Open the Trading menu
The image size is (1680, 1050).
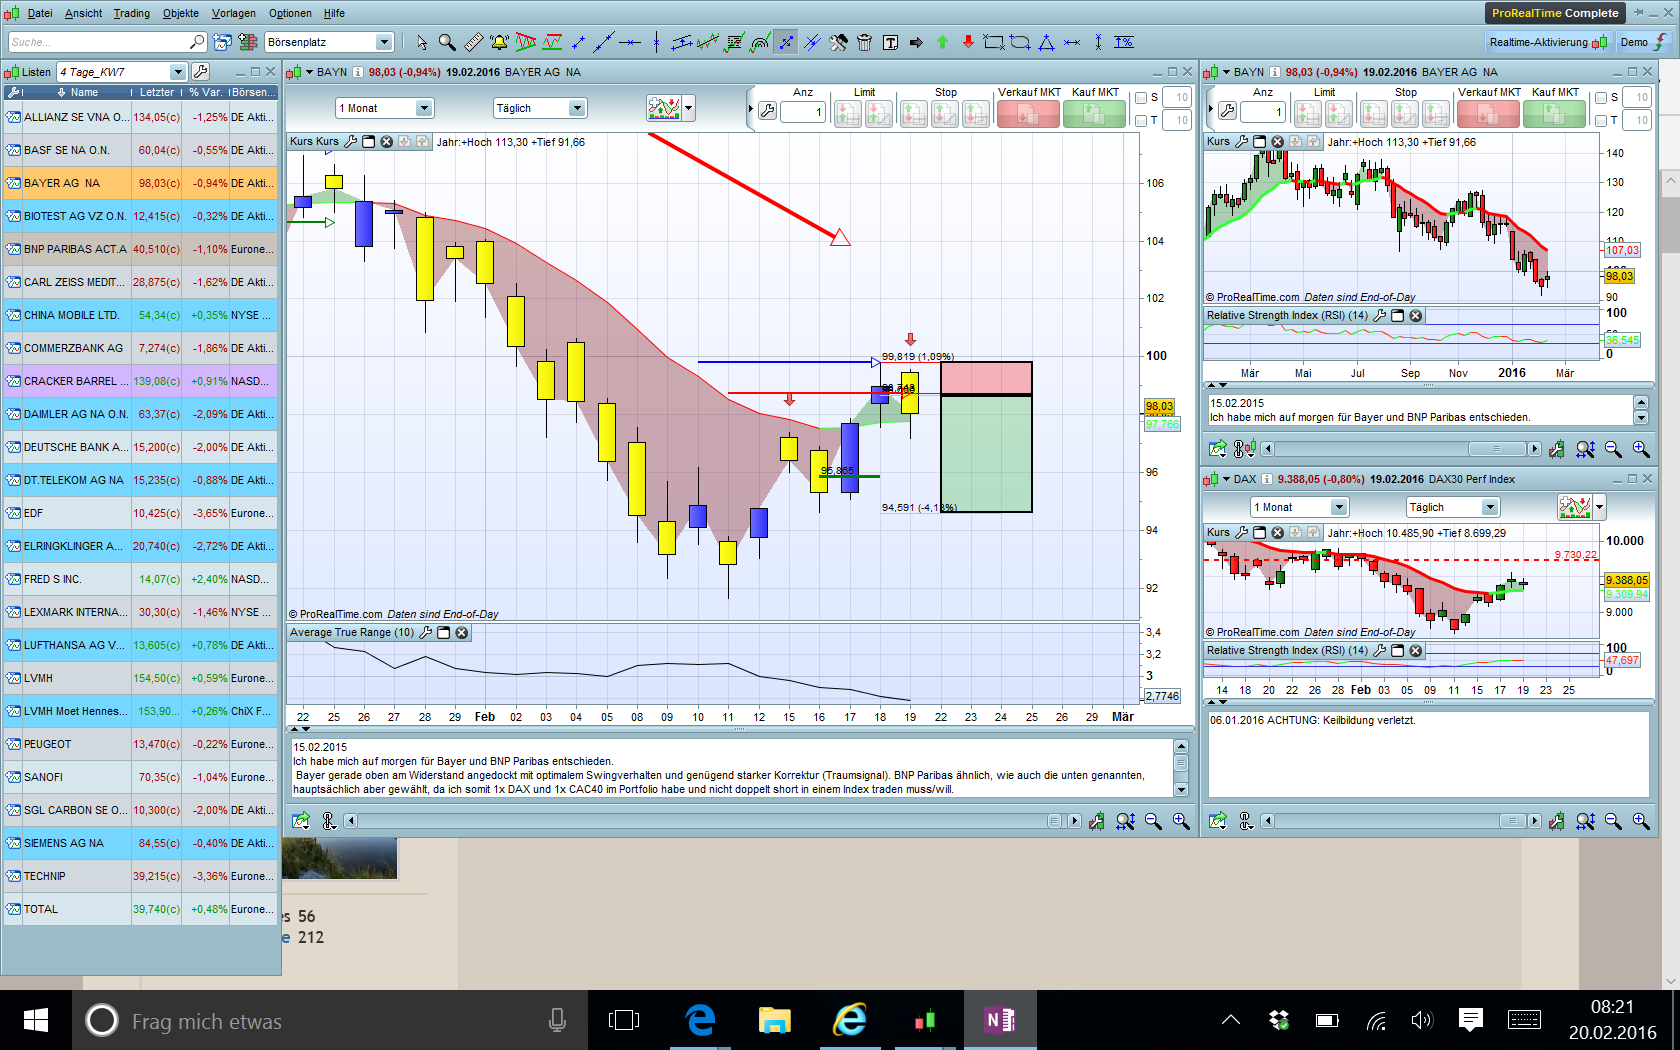click(x=131, y=13)
